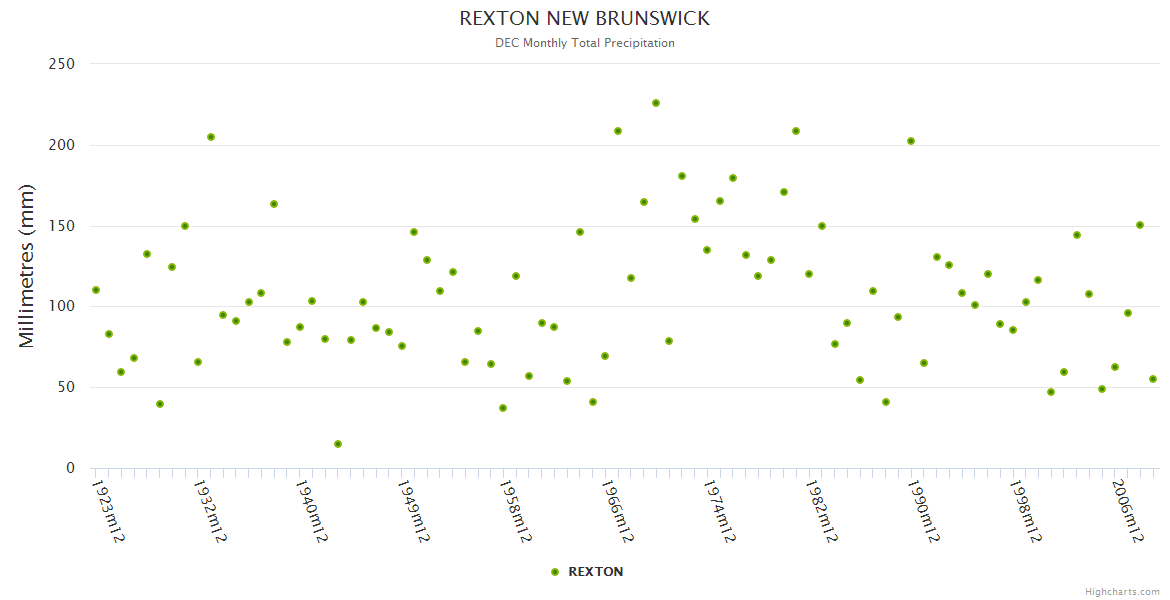Click the 1940m12 x-axis label

312,512
